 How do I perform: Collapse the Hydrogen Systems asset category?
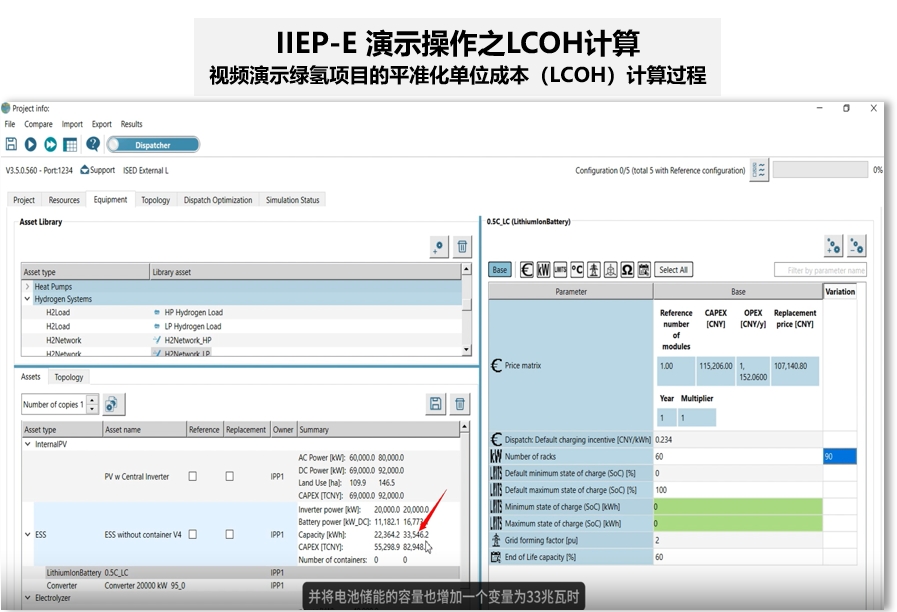point(27,299)
